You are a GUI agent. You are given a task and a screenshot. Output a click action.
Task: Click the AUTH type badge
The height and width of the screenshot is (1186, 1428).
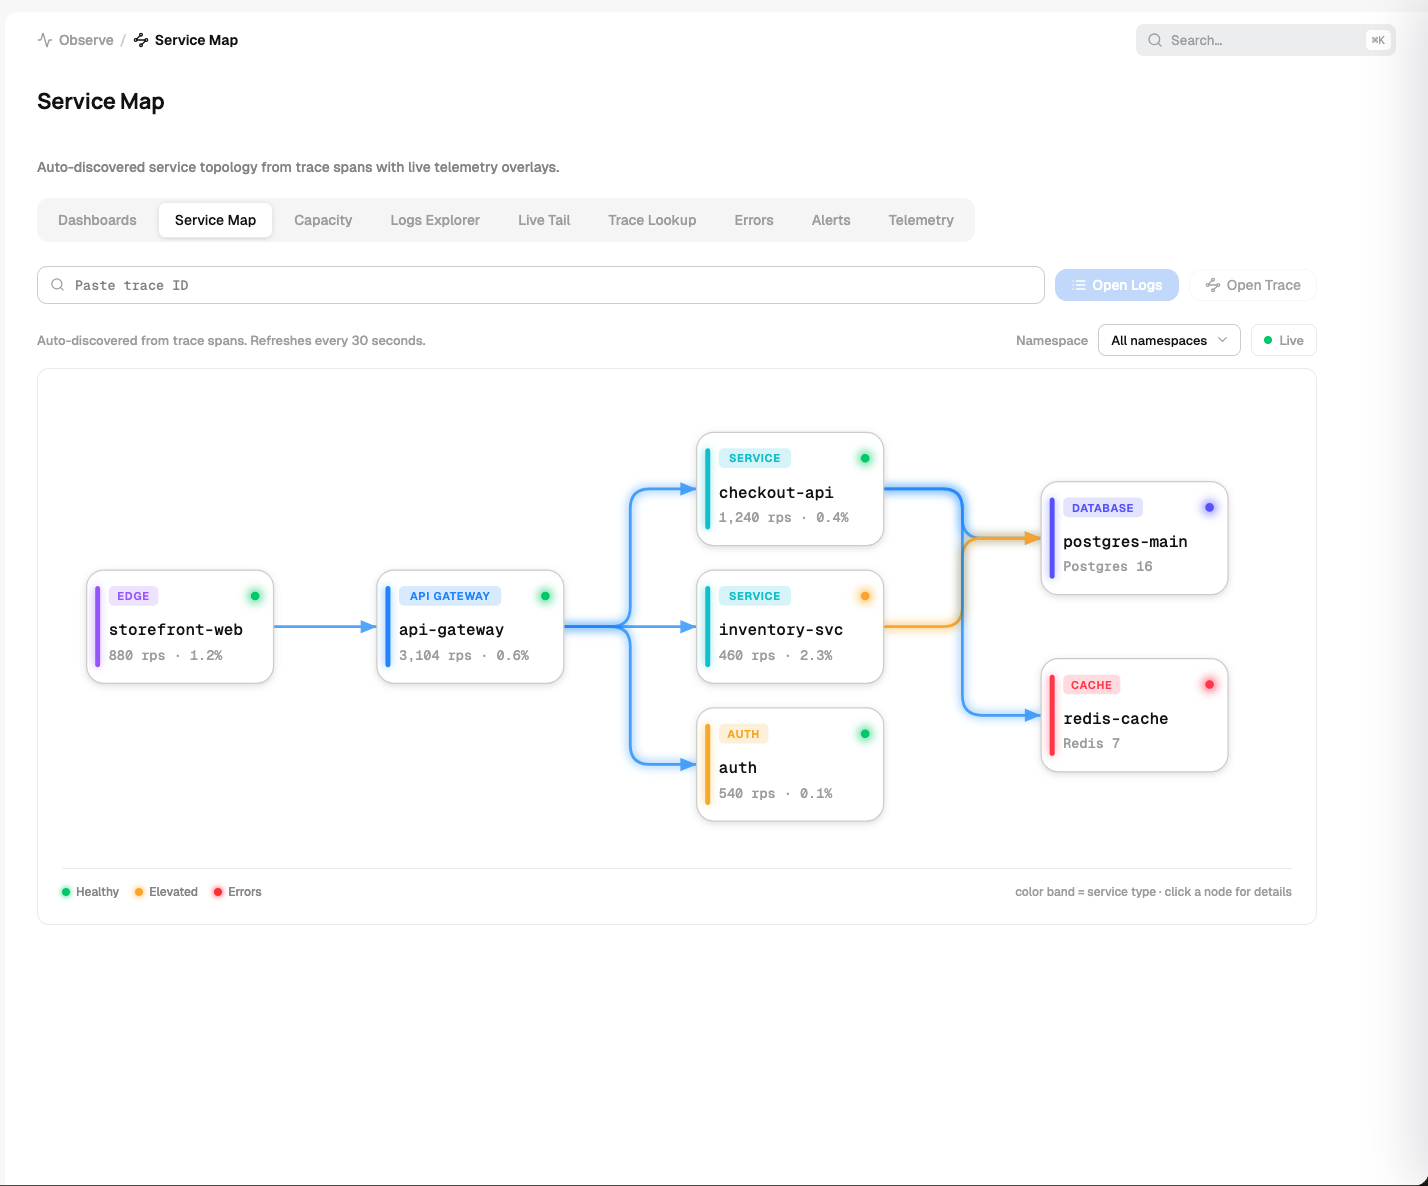743,734
